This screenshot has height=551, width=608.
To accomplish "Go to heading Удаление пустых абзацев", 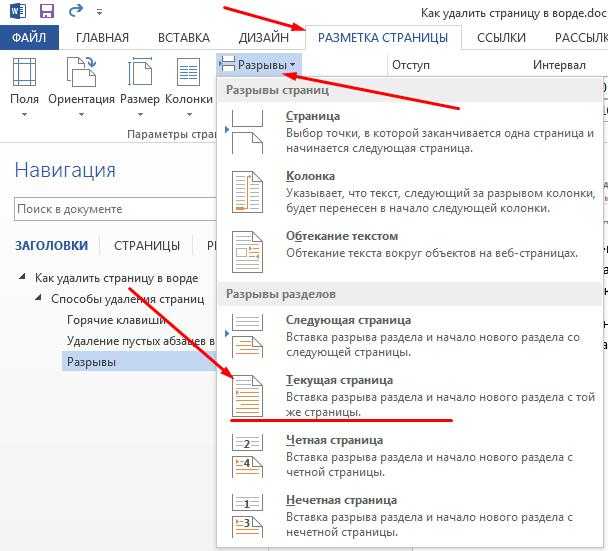I will pyautogui.click(x=141, y=341).
